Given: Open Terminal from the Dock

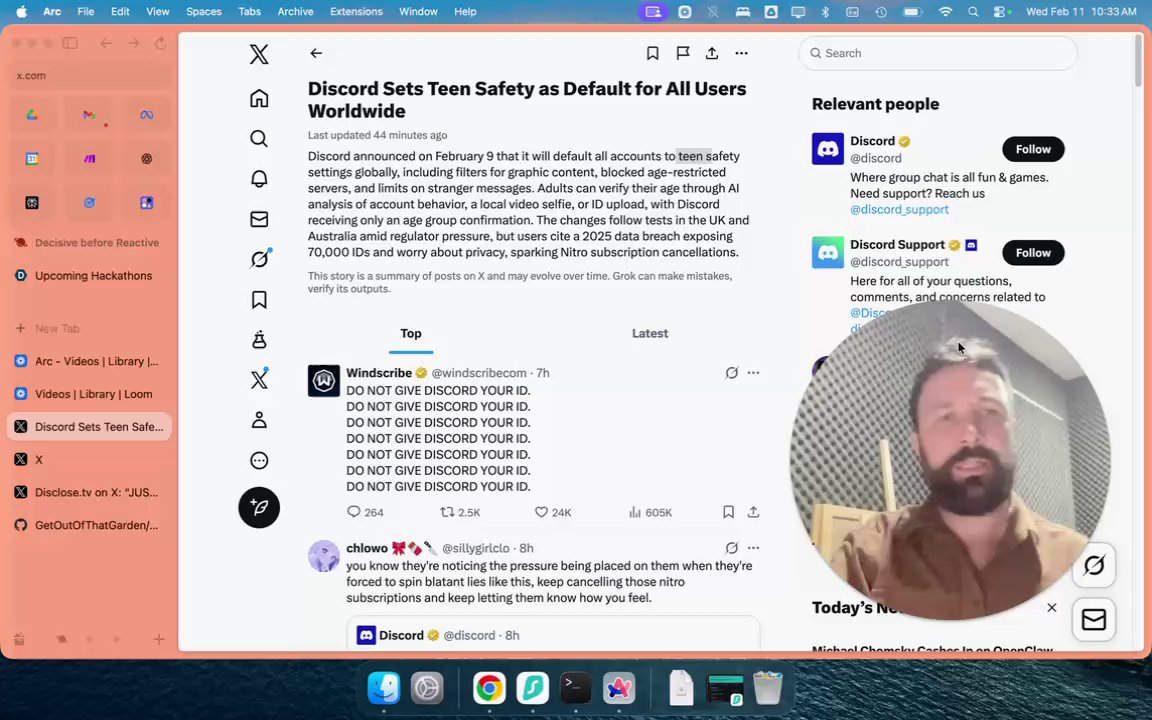Looking at the screenshot, I should 575,688.
